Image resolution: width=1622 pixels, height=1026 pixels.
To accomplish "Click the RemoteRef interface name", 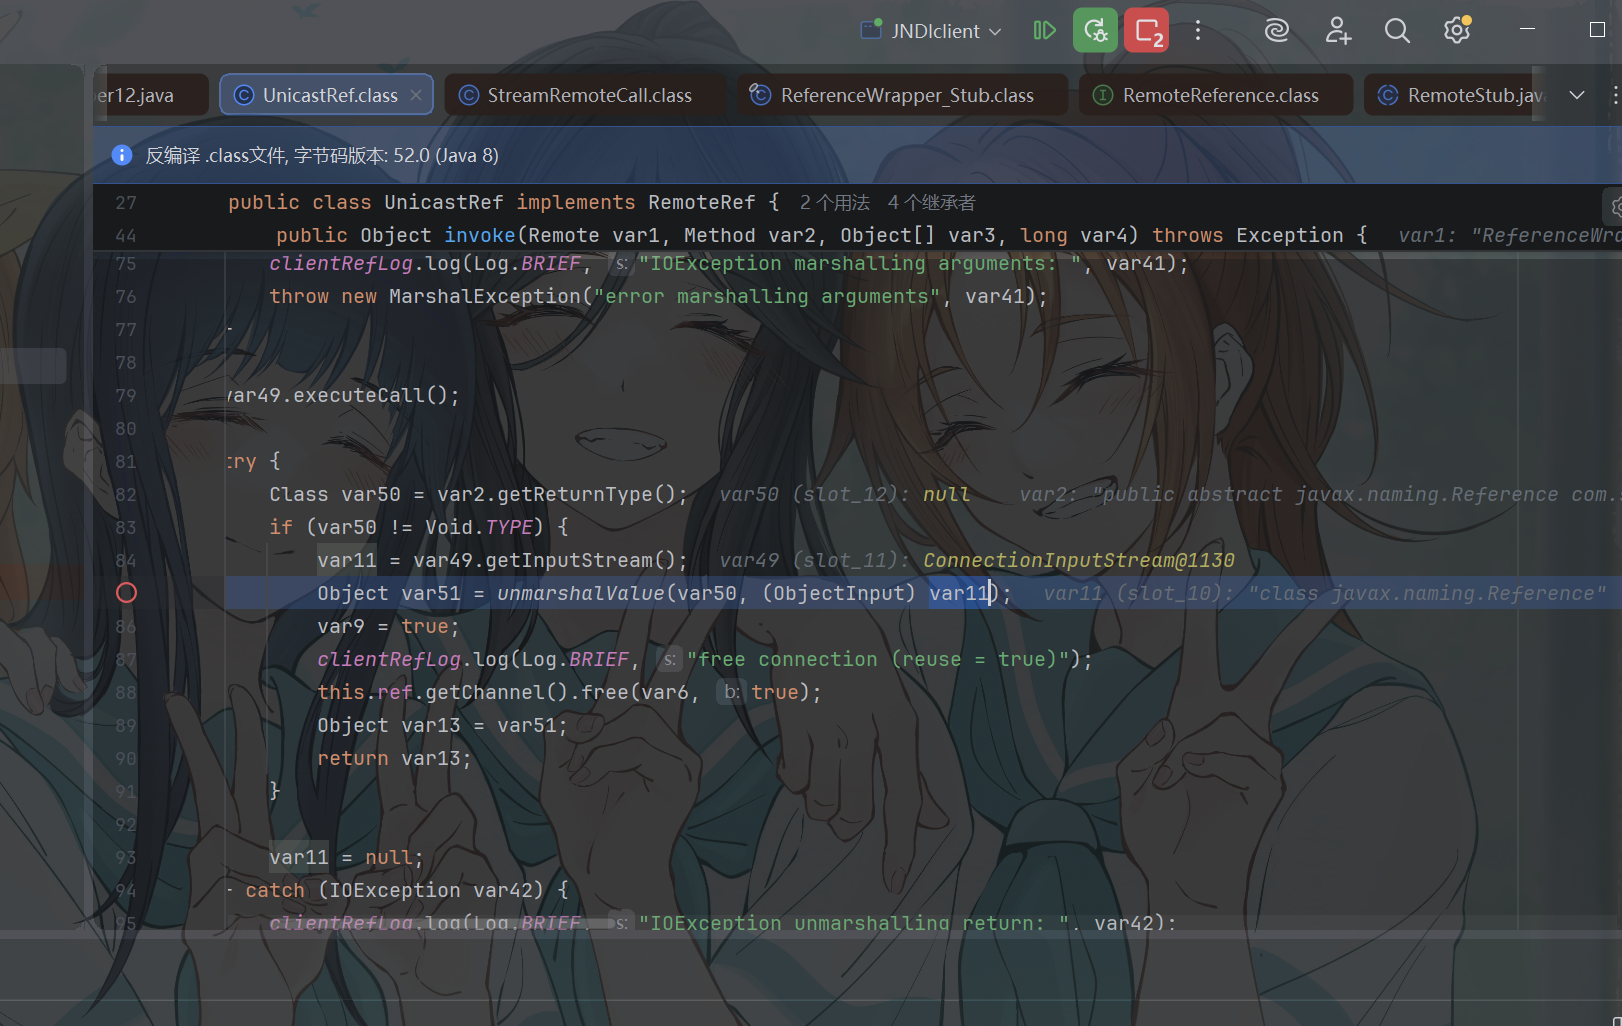I will point(702,202).
